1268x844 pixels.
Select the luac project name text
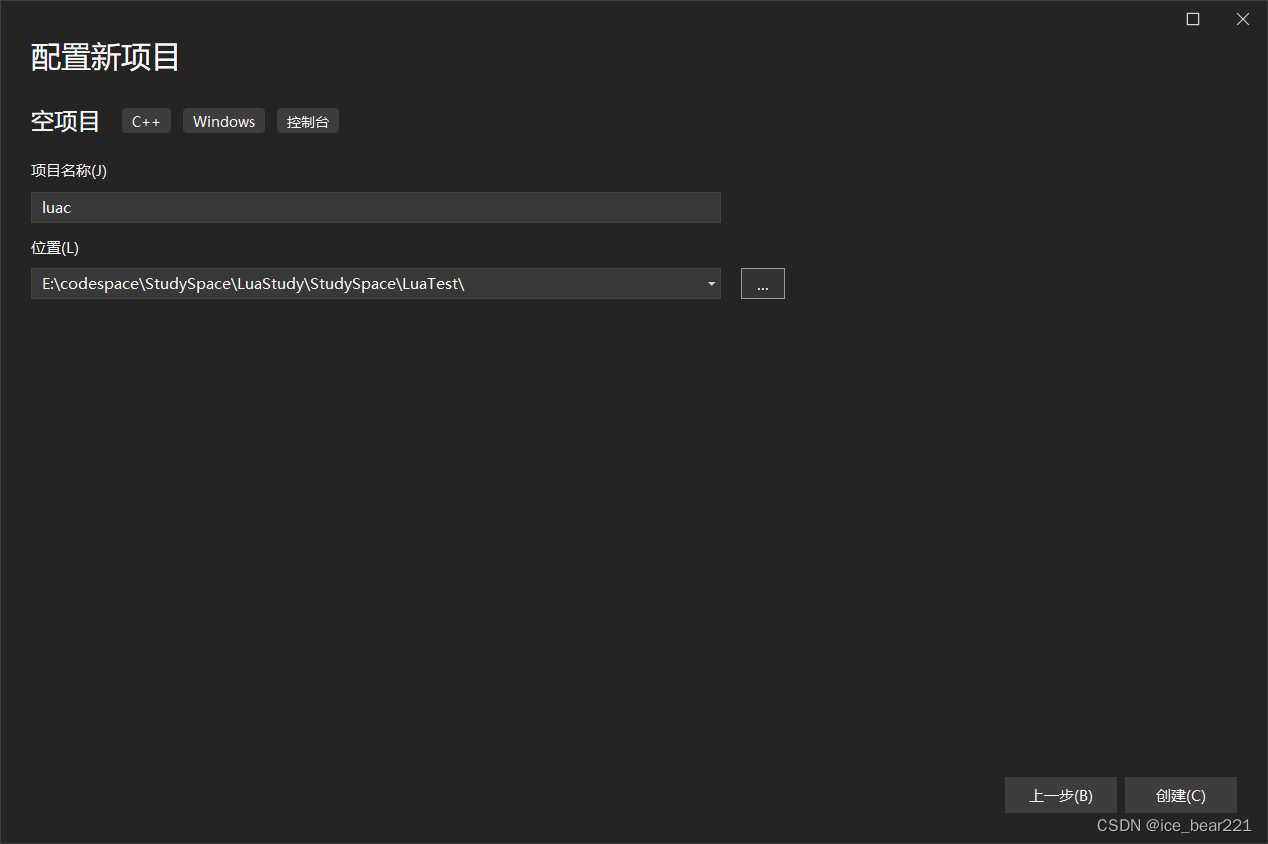pyautogui.click(x=56, y=207)
